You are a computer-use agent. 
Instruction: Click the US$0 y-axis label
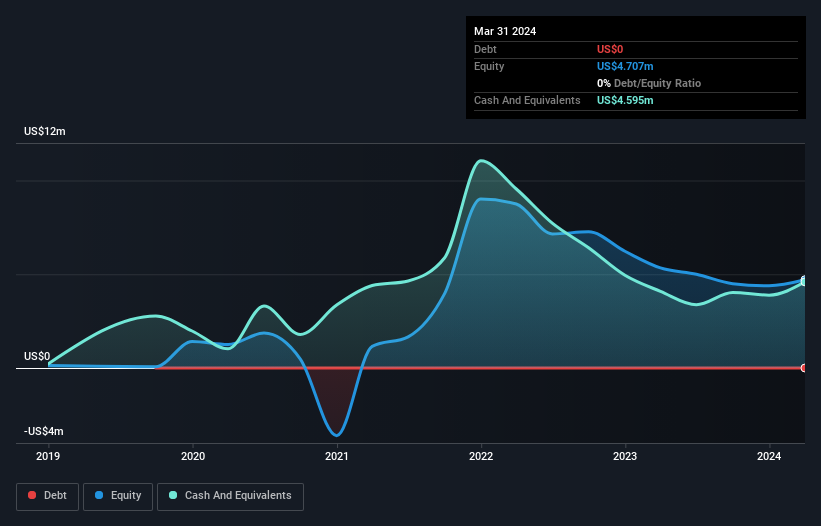[37, 356]
